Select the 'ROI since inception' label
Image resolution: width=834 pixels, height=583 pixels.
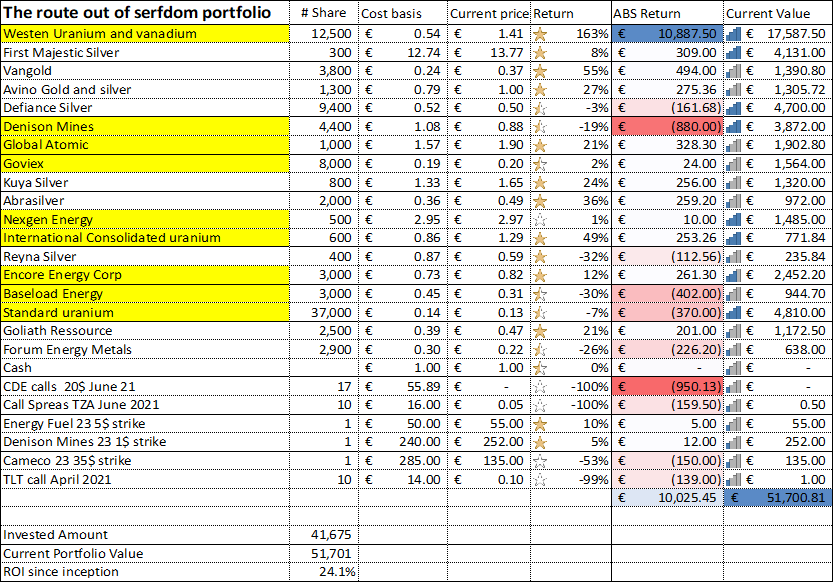point(61,572)
